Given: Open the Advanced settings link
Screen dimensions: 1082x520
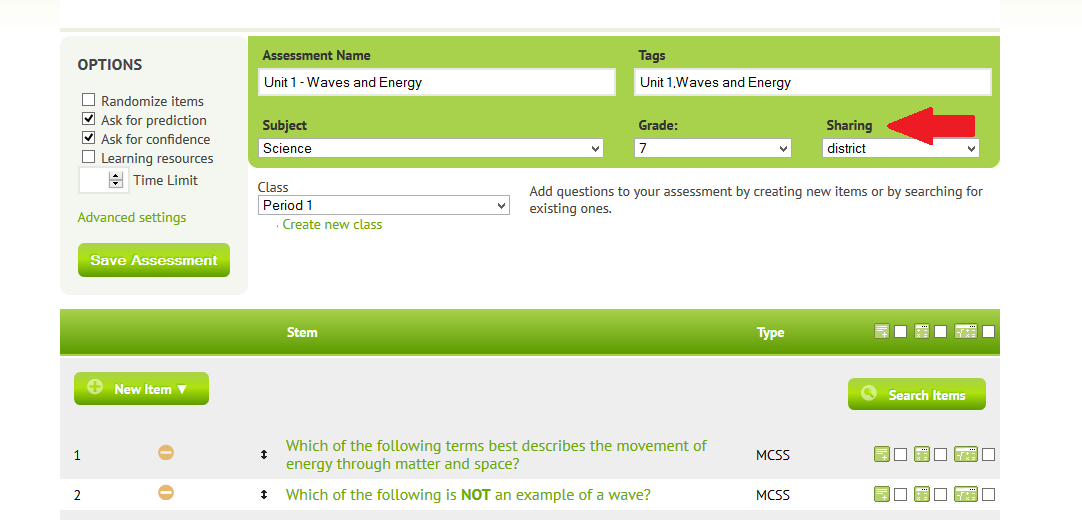Looking at the screenshot, I should pos(132,217).
